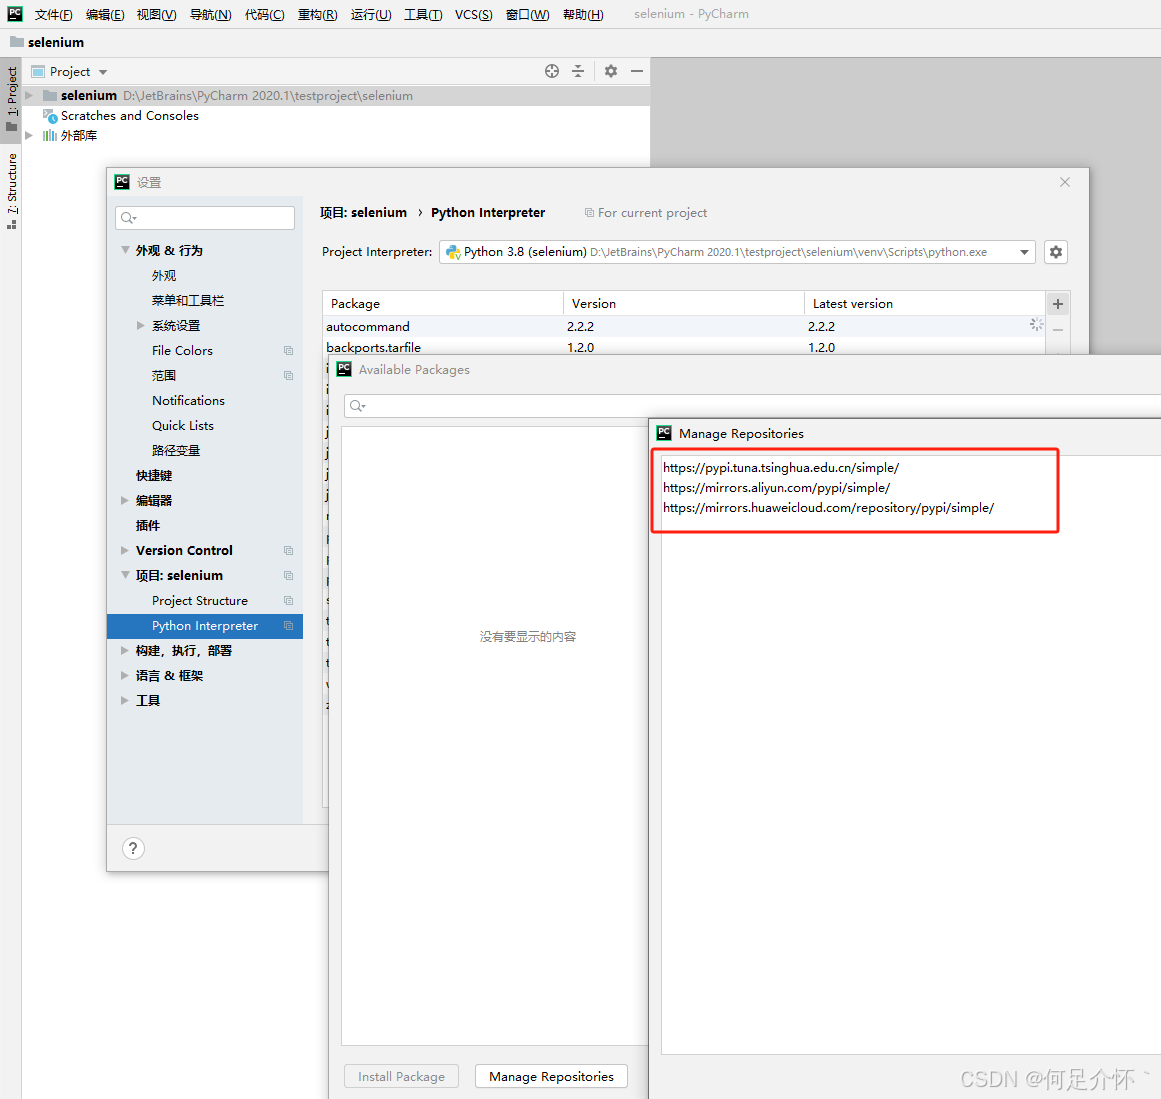Viewport: 1161px width, 1099px height.
Task: Select the aliyun mirrors repository URL
Action: click(776, 488)
